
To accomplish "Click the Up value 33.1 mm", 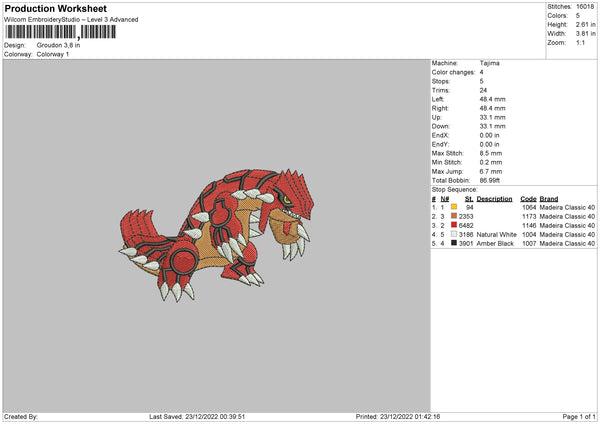I will pos(492,117).
